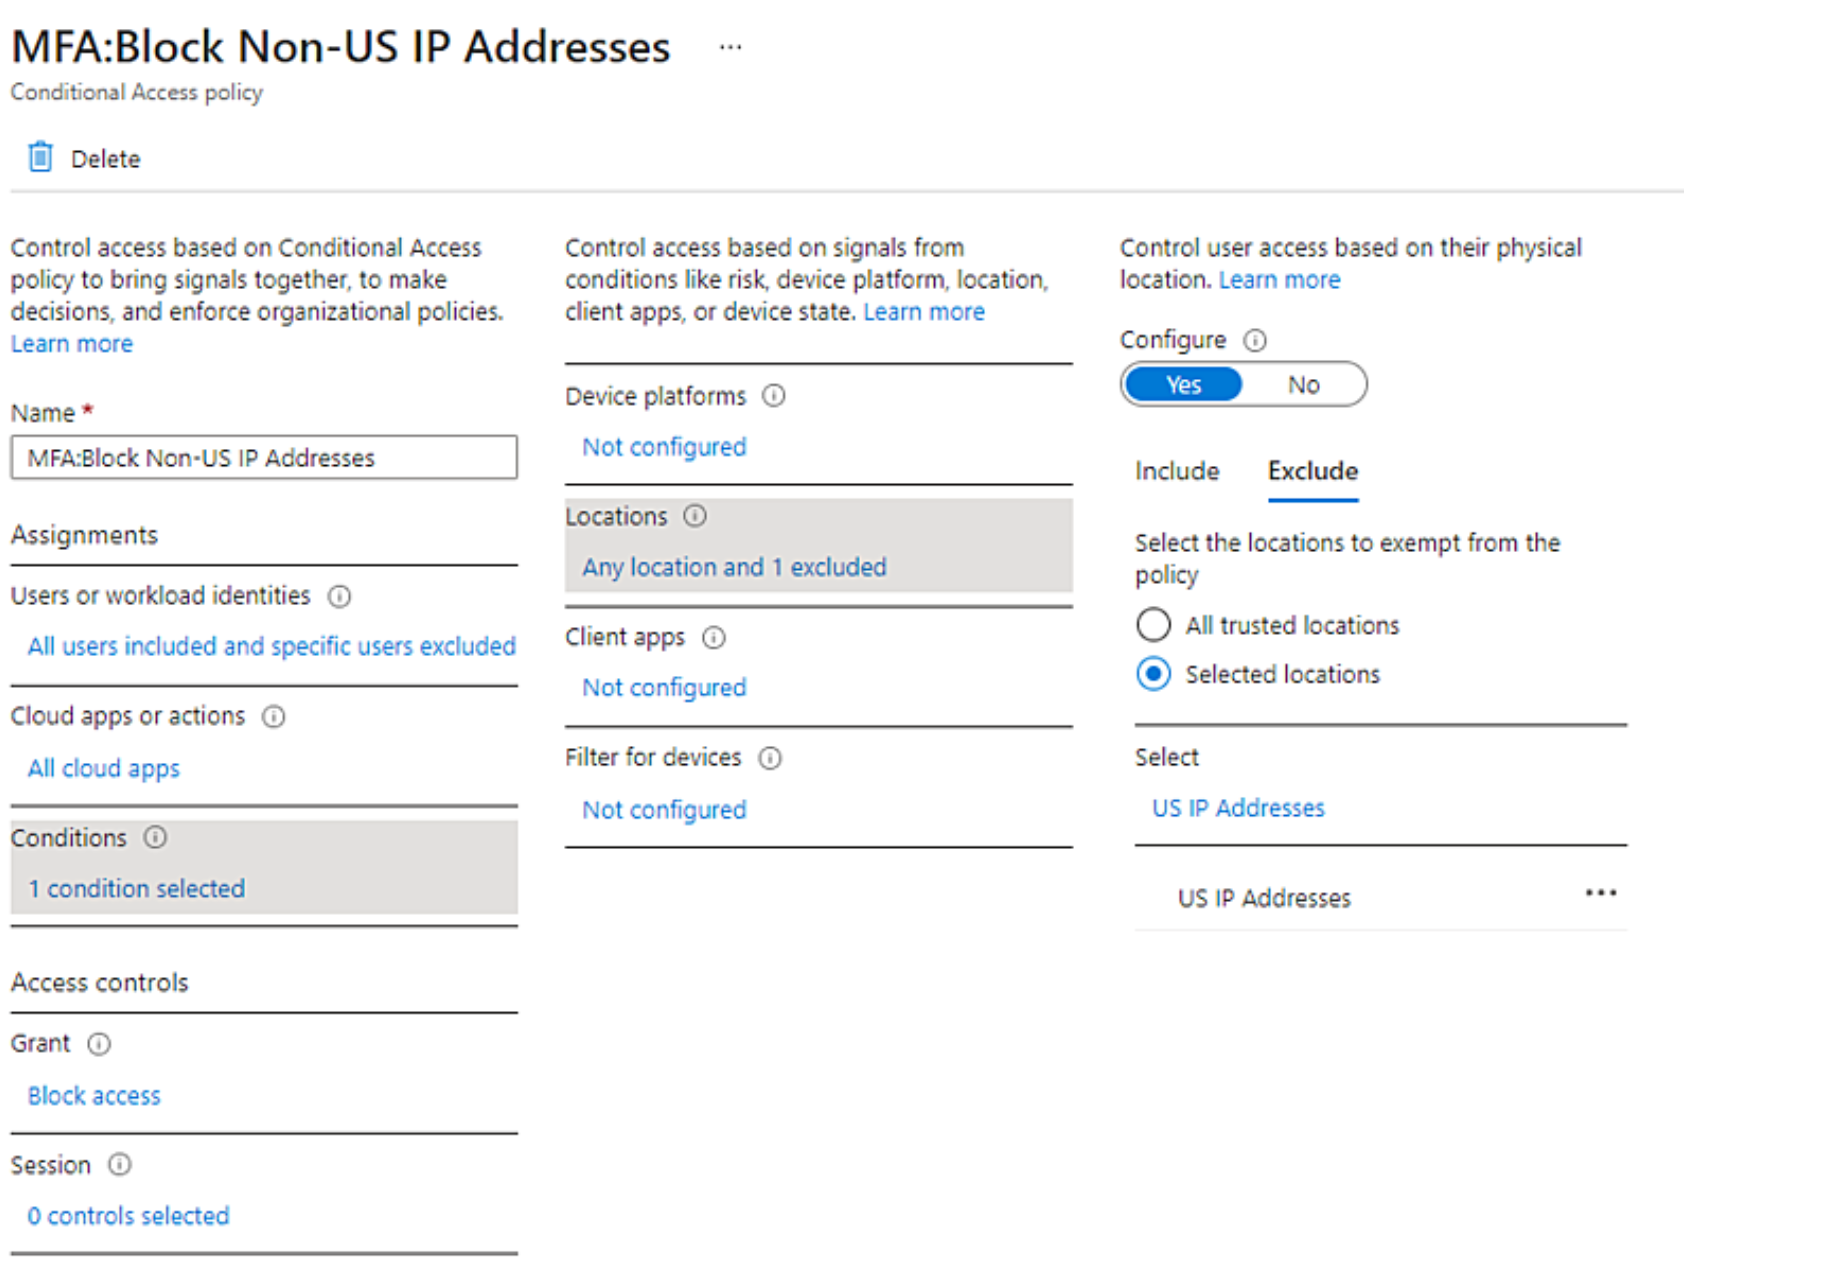
Task: Click Learn more under physical location description
Action: 1280,279
